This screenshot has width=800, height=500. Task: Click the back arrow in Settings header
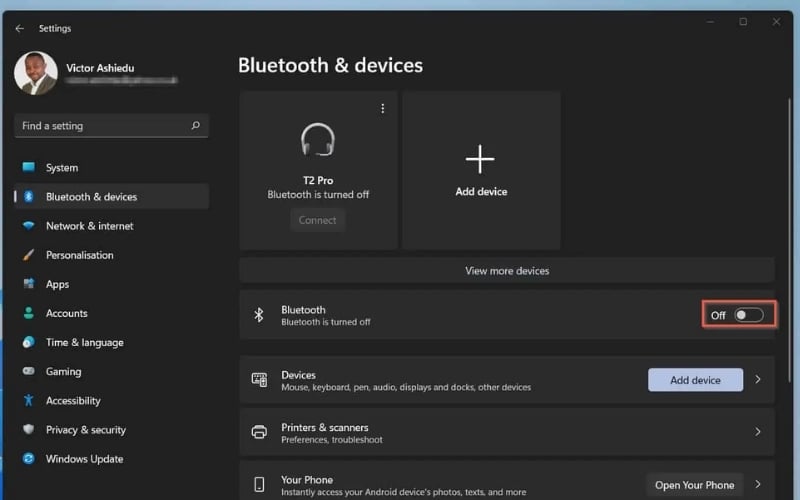click(19, 29)
